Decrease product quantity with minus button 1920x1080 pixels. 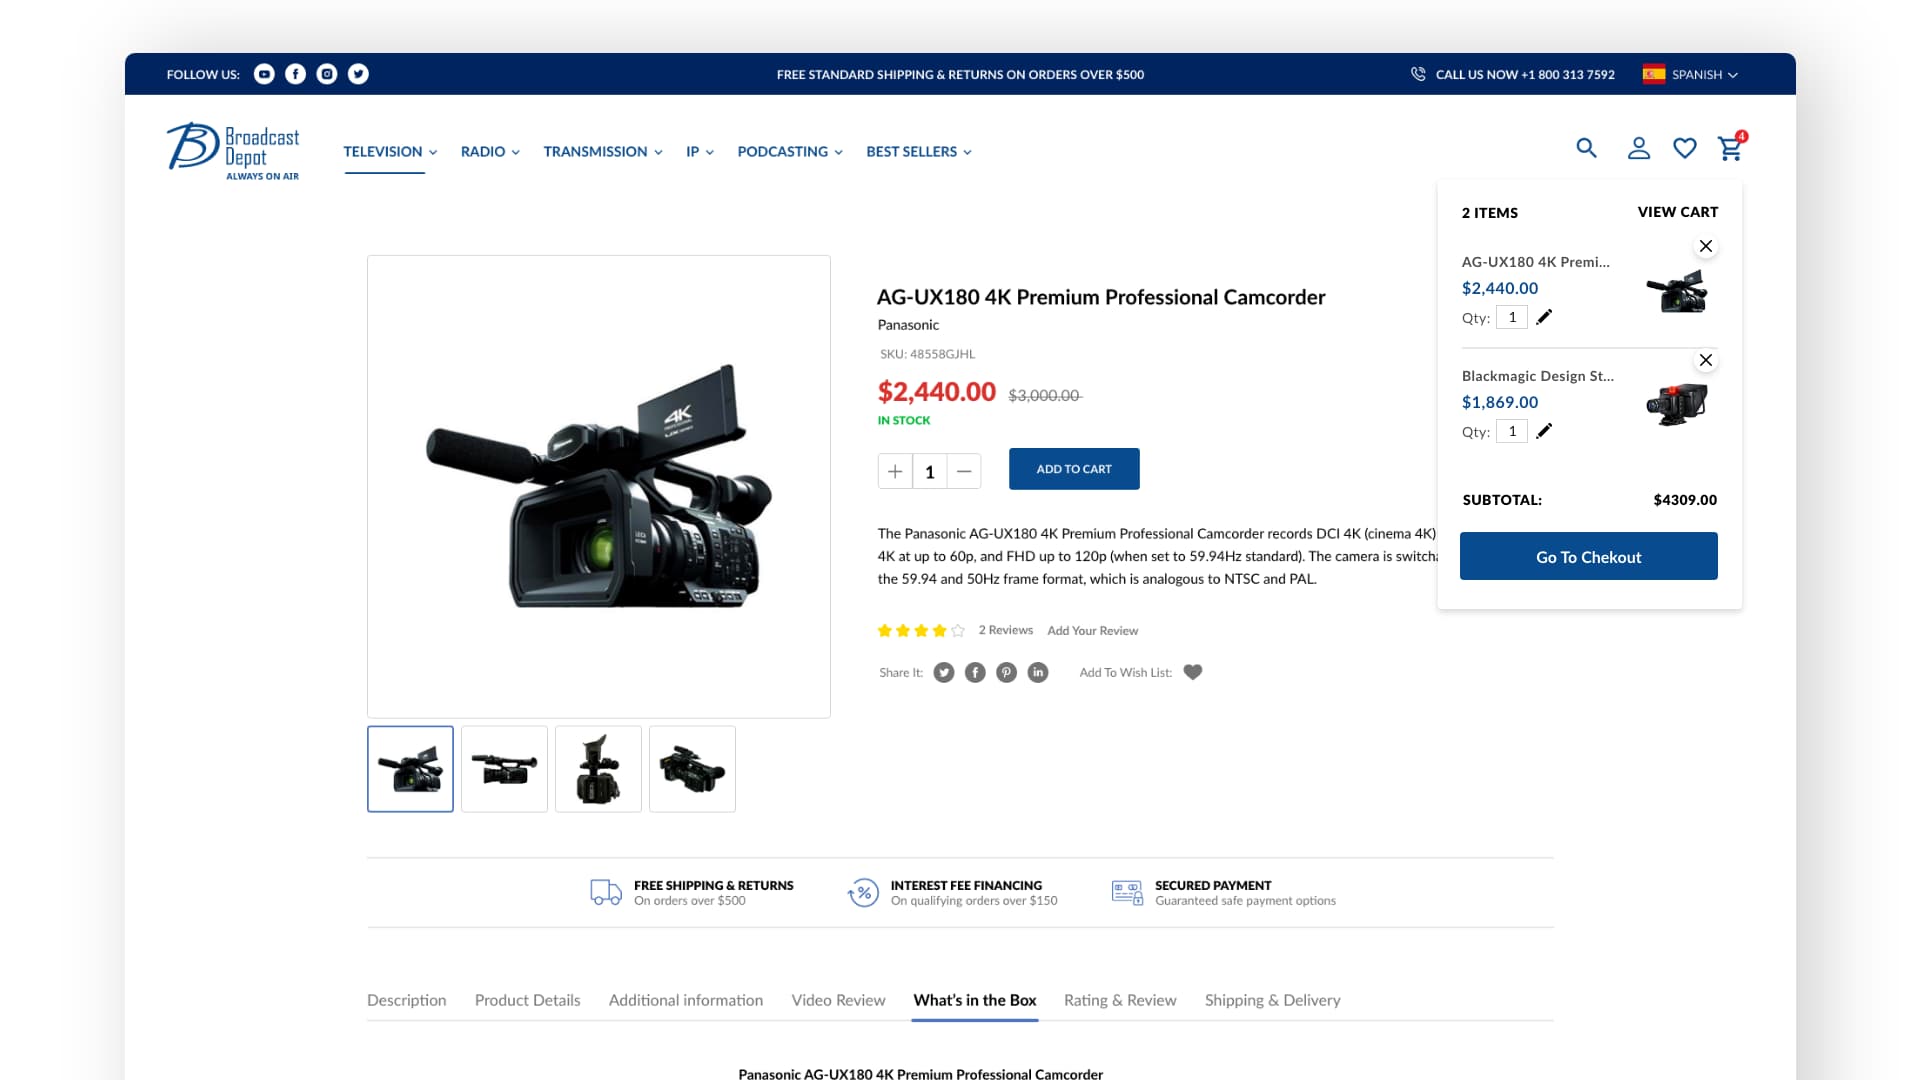964,471
